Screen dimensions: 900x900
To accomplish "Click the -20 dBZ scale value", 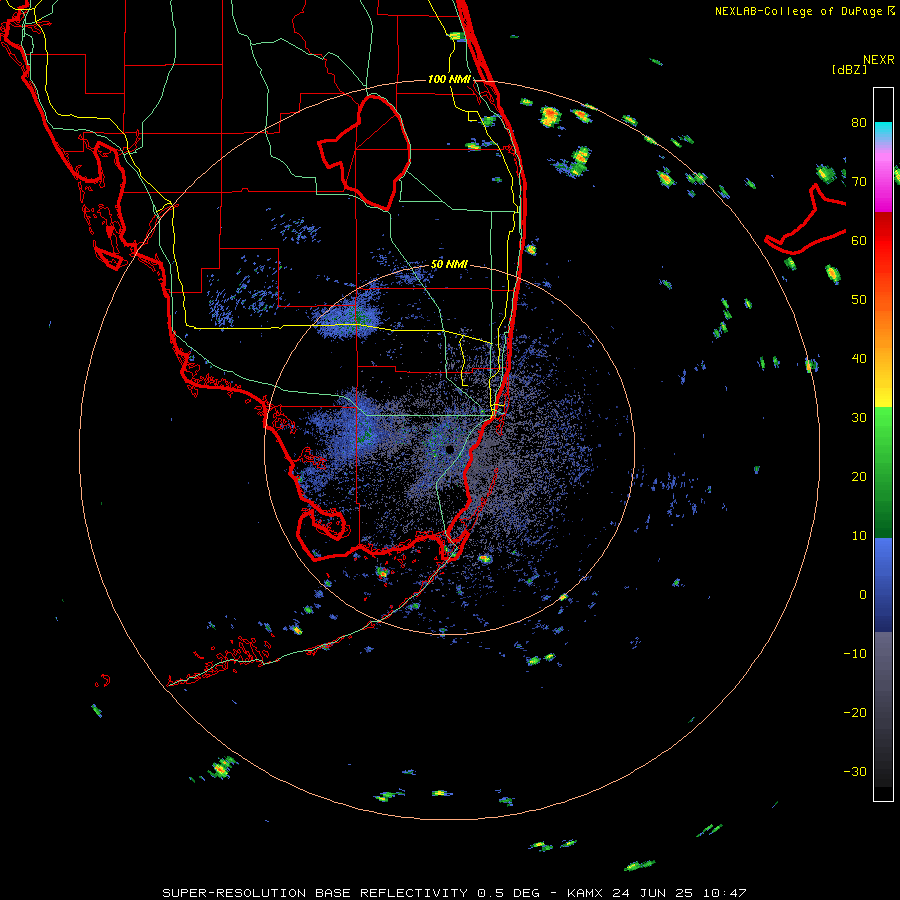I will pos(855,713).
